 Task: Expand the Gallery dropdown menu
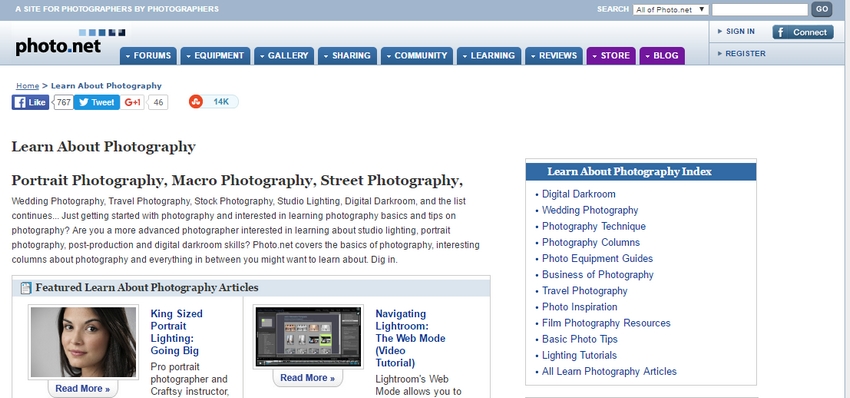pos(284,55)
